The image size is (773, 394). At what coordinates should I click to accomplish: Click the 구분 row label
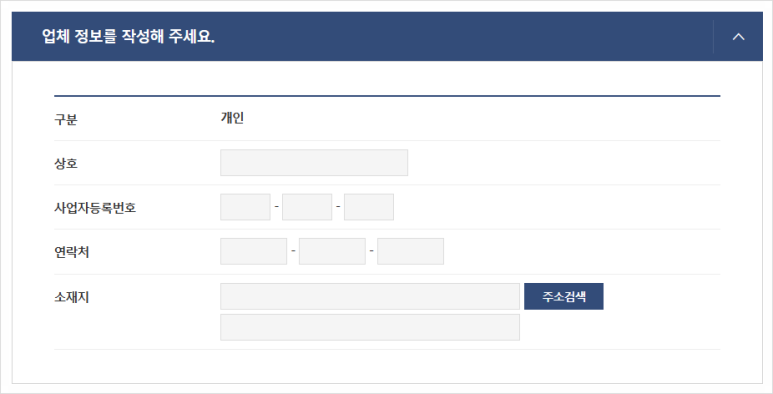coord(66,119)
